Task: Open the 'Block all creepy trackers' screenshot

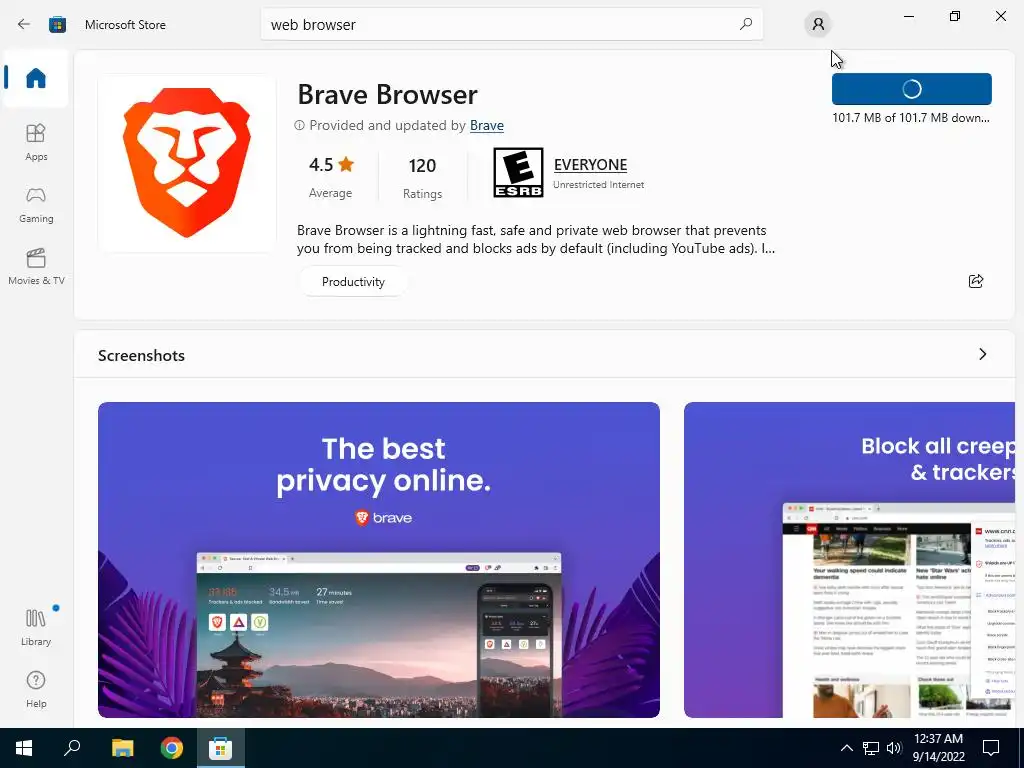Action: 849,560
